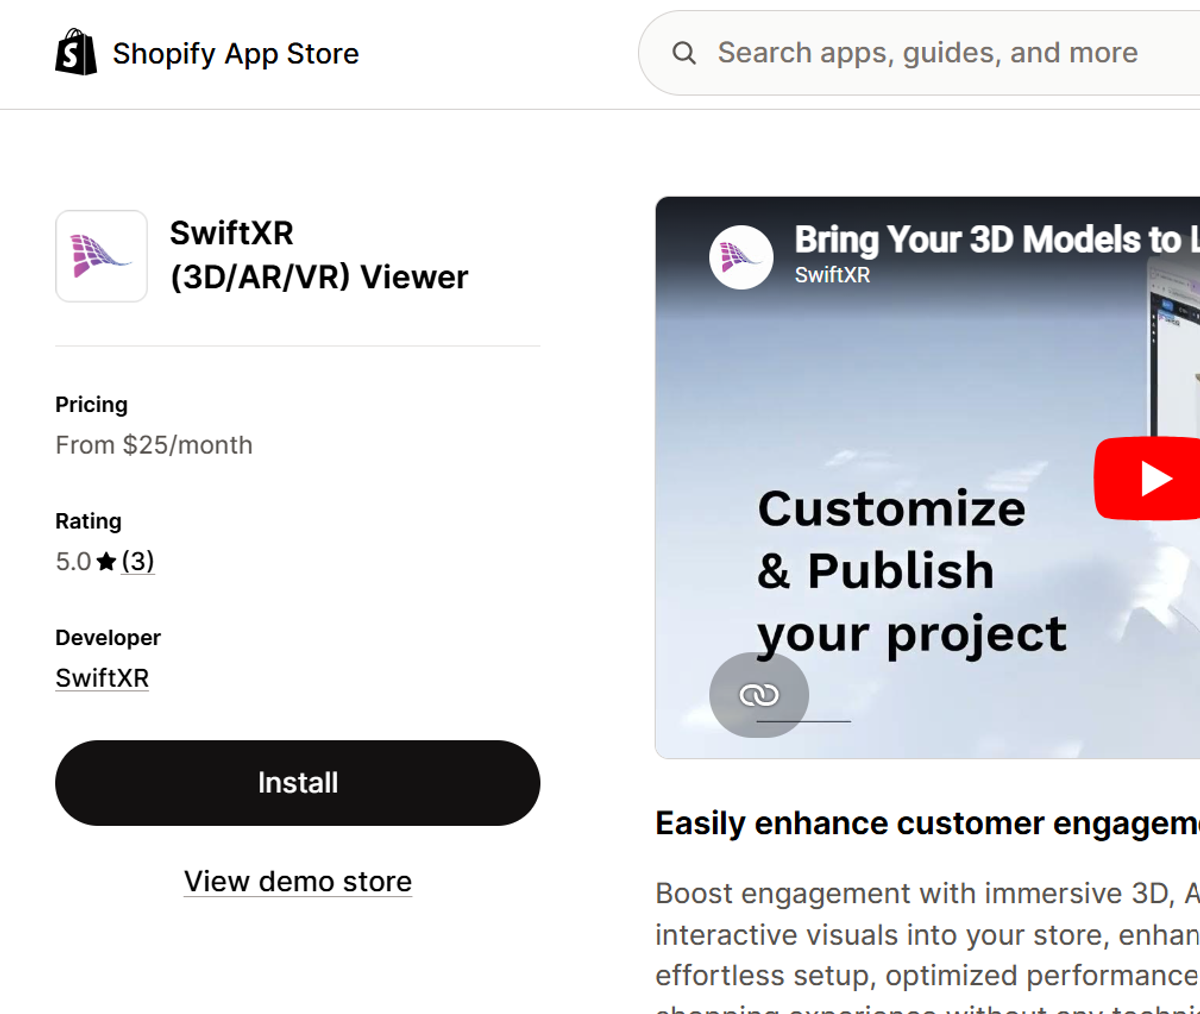
Task: Click the 'Customize & Publish your project' thumbnail text
Action: (x=911, y=571)
